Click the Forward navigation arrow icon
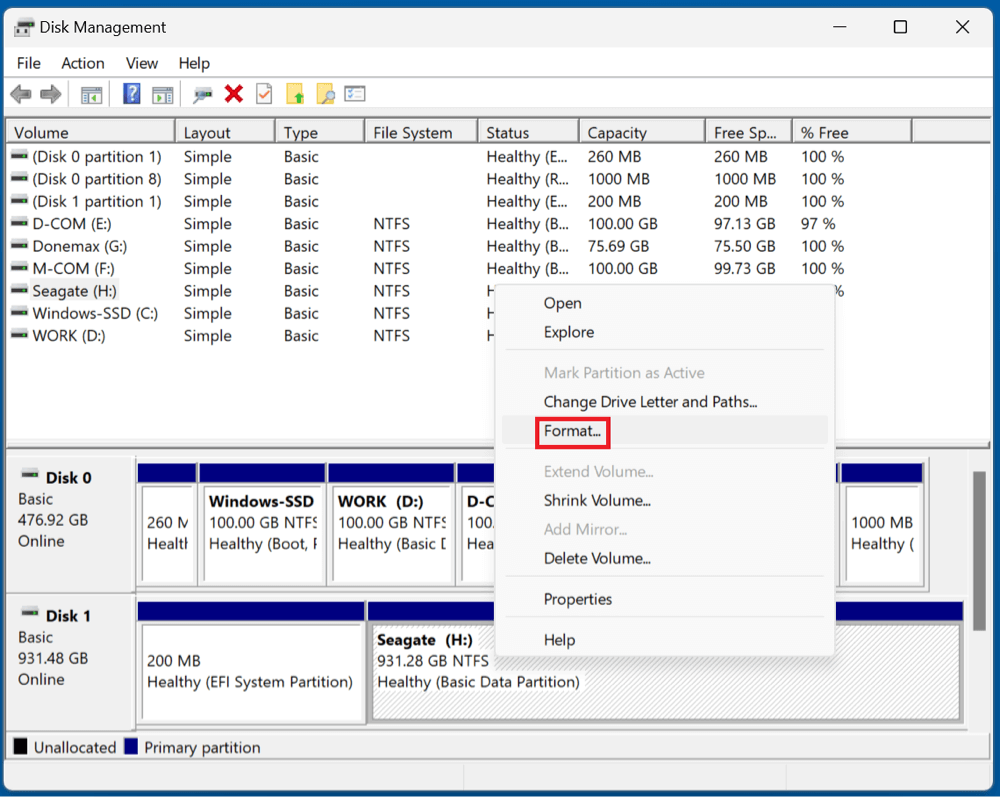 click(51, 93)
